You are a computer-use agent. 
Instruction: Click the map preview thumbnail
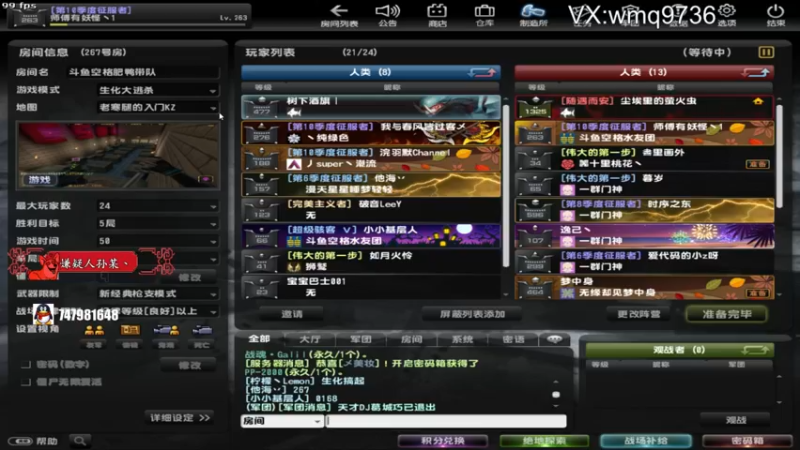coord(117,155)
